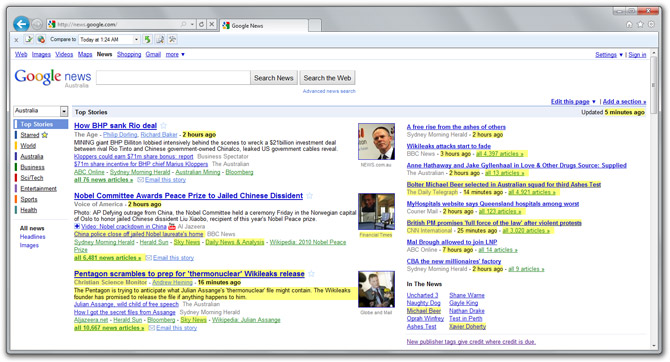Open the browser Home icon
The width and height of the screenshot is (670, 362).
(x=629, y=24)
